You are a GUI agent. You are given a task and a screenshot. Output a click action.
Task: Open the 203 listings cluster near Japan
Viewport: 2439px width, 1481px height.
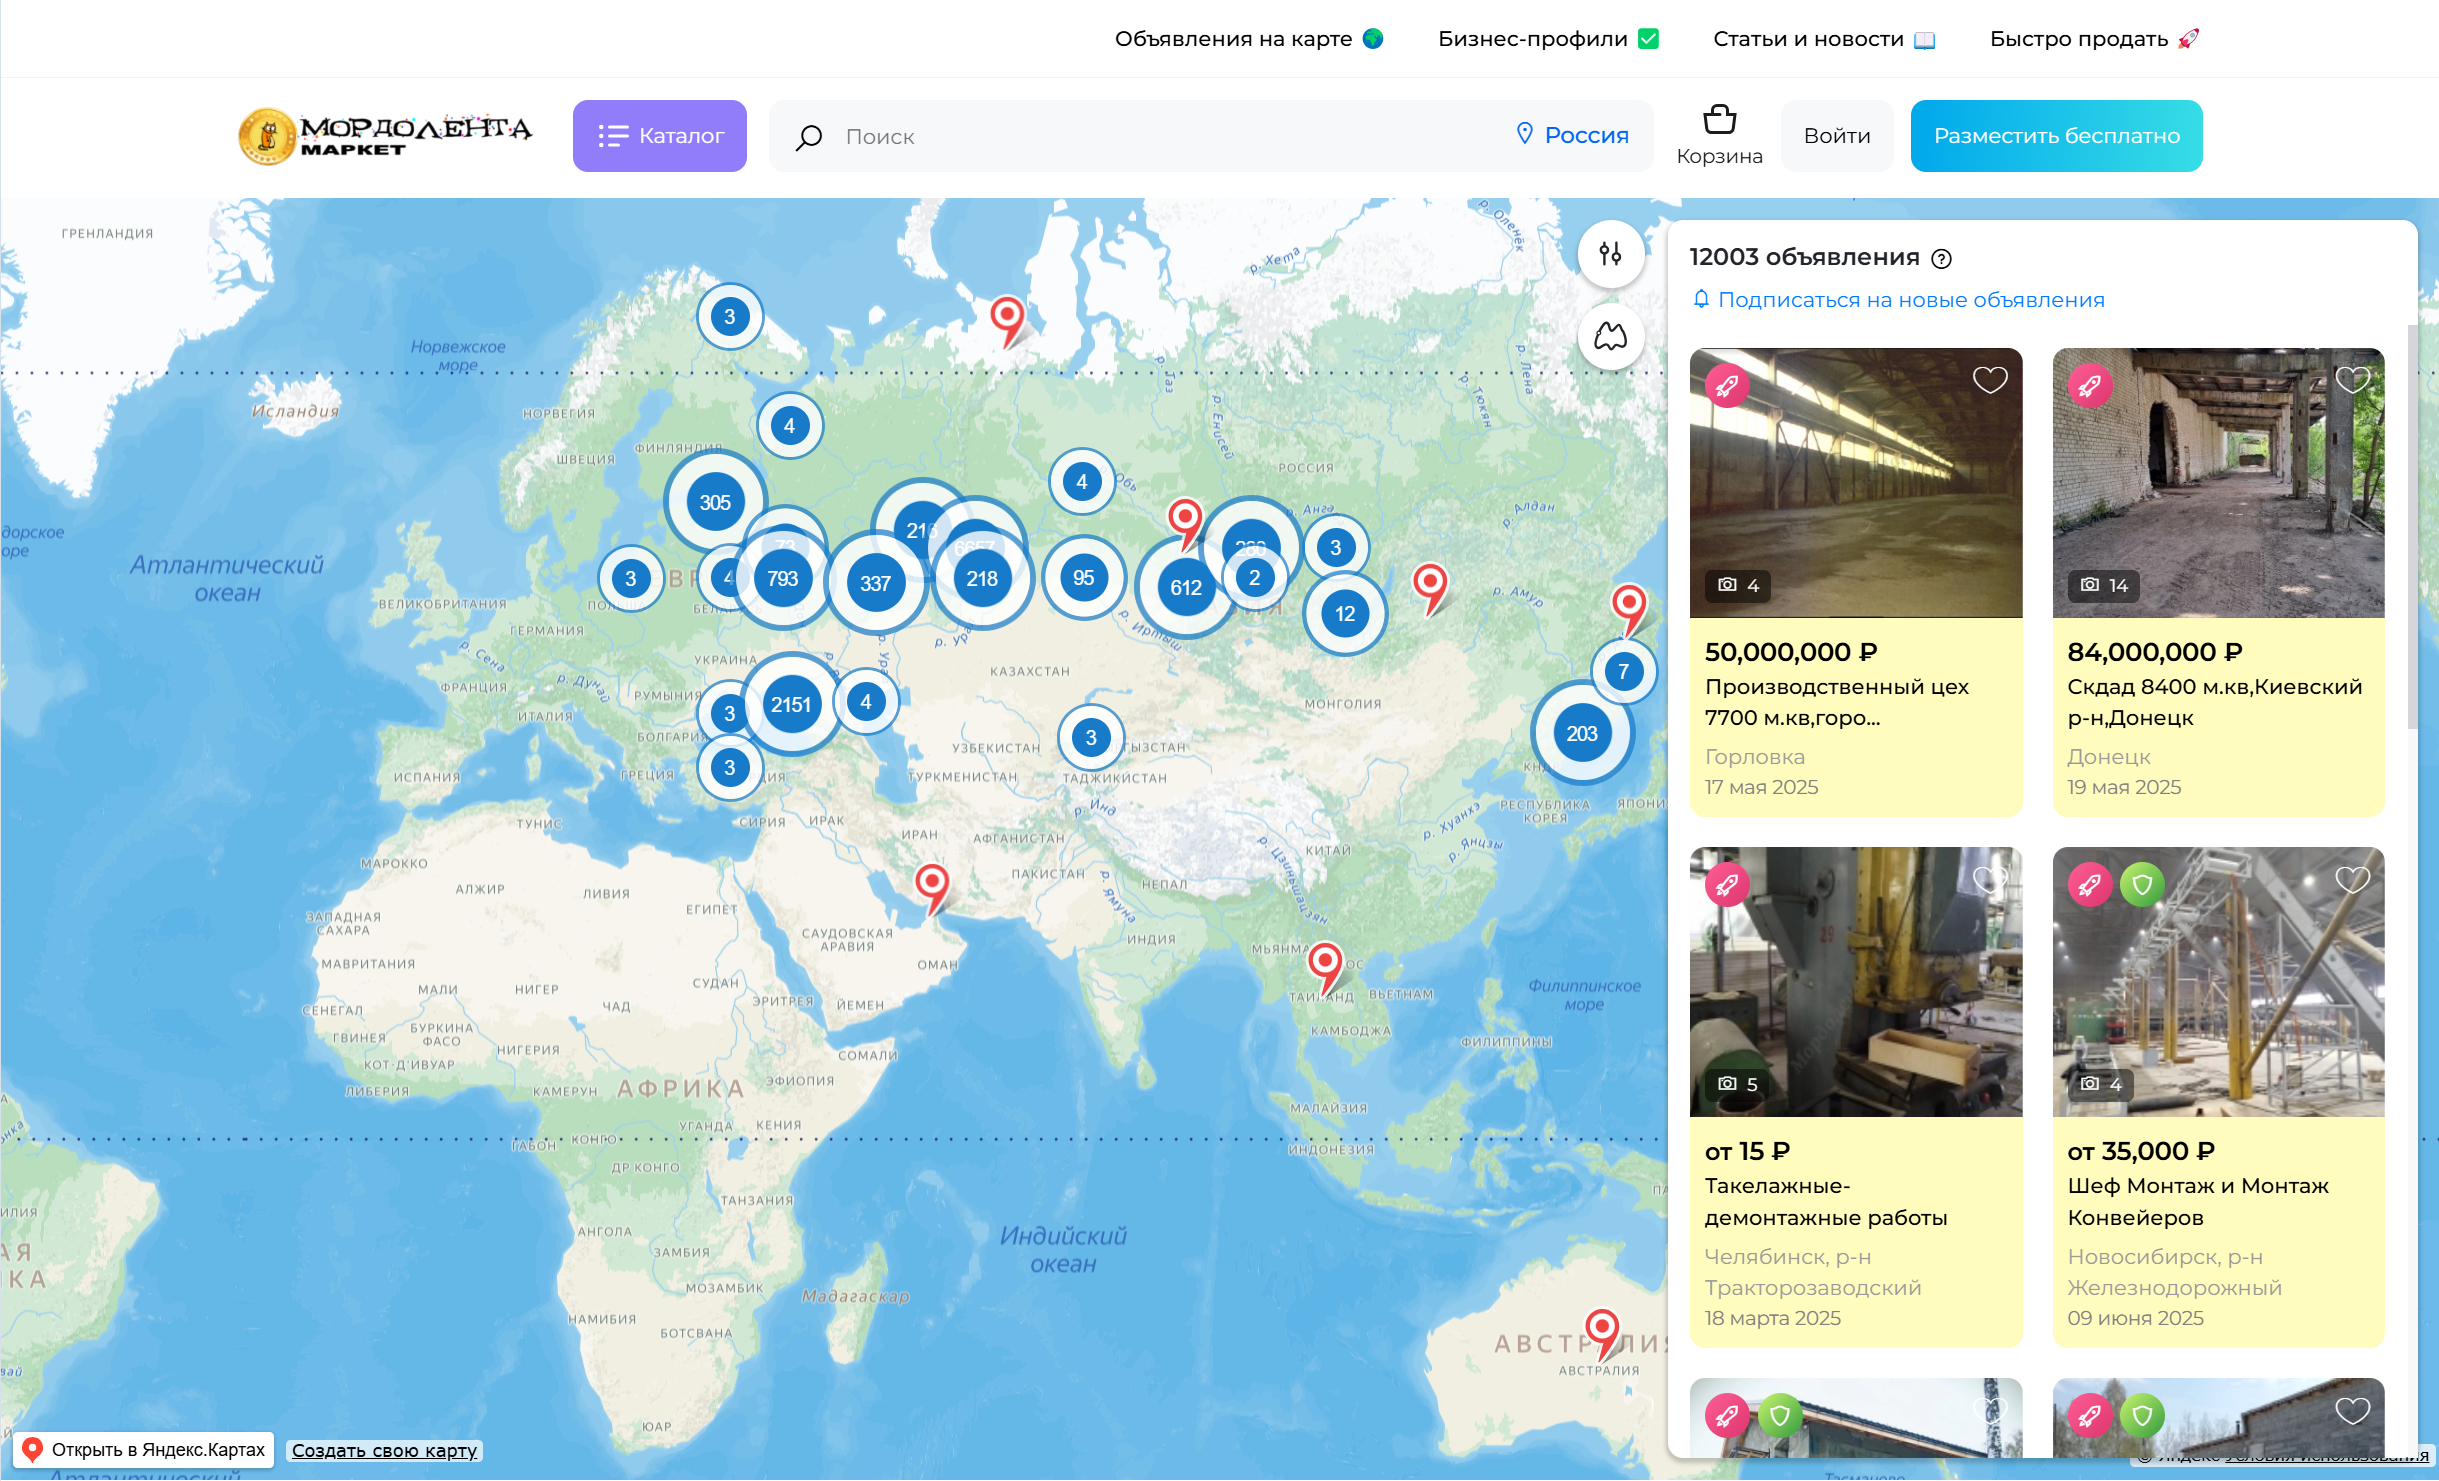coord(1581,733)
